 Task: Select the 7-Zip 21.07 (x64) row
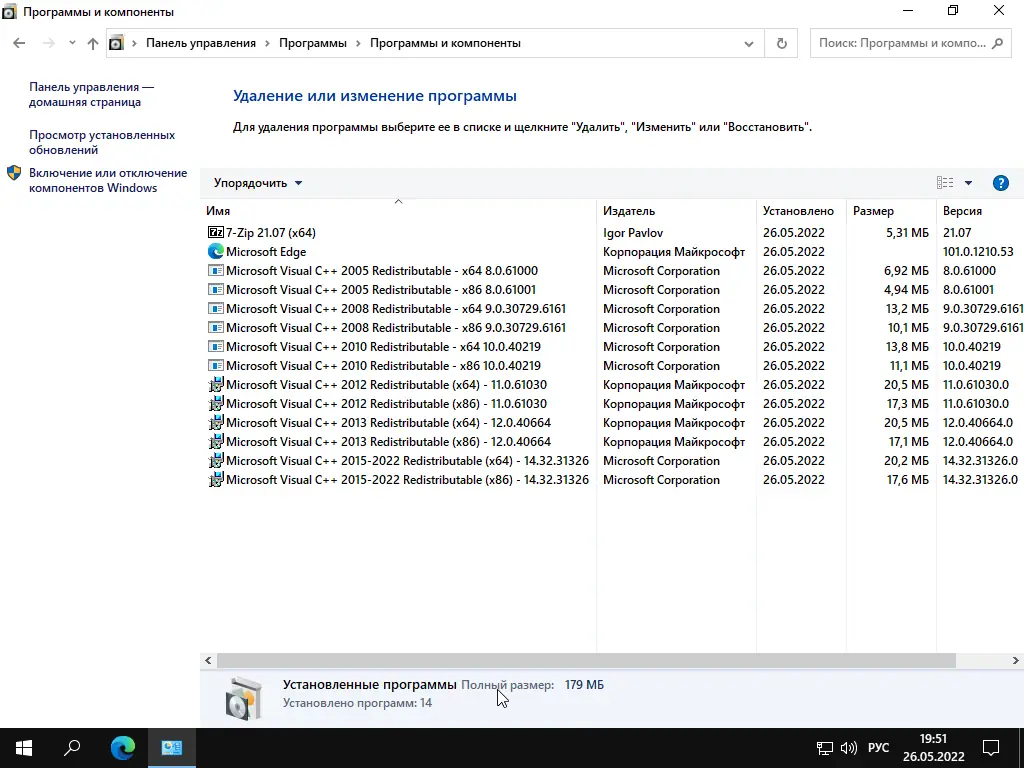click(612, 232)
